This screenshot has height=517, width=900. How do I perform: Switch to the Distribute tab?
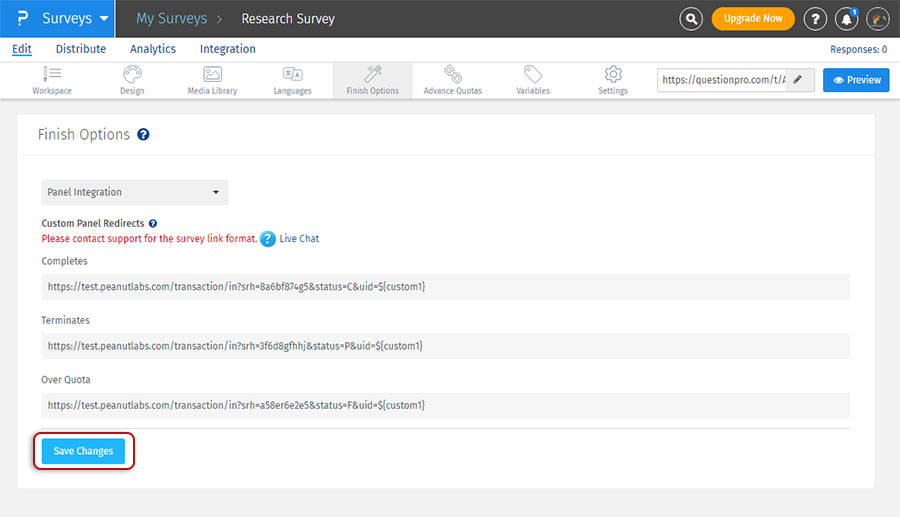[x=81, y=49]
